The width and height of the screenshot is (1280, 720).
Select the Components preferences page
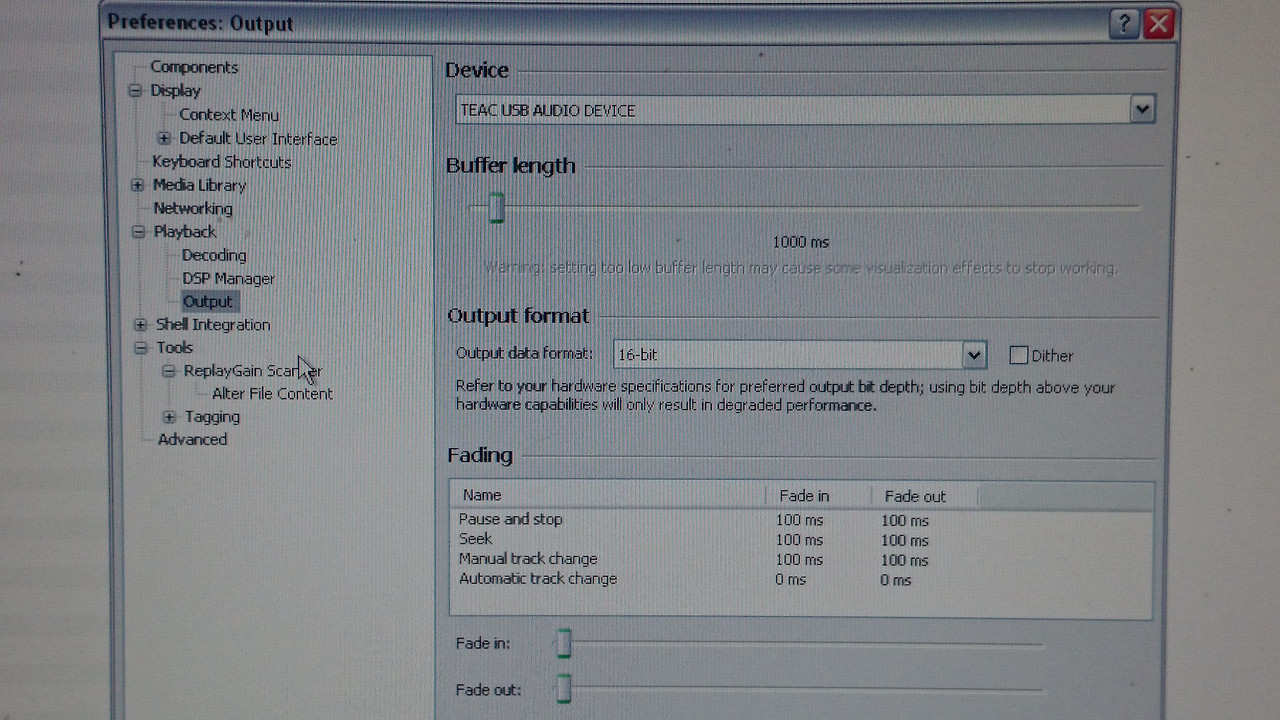point(194,67)
